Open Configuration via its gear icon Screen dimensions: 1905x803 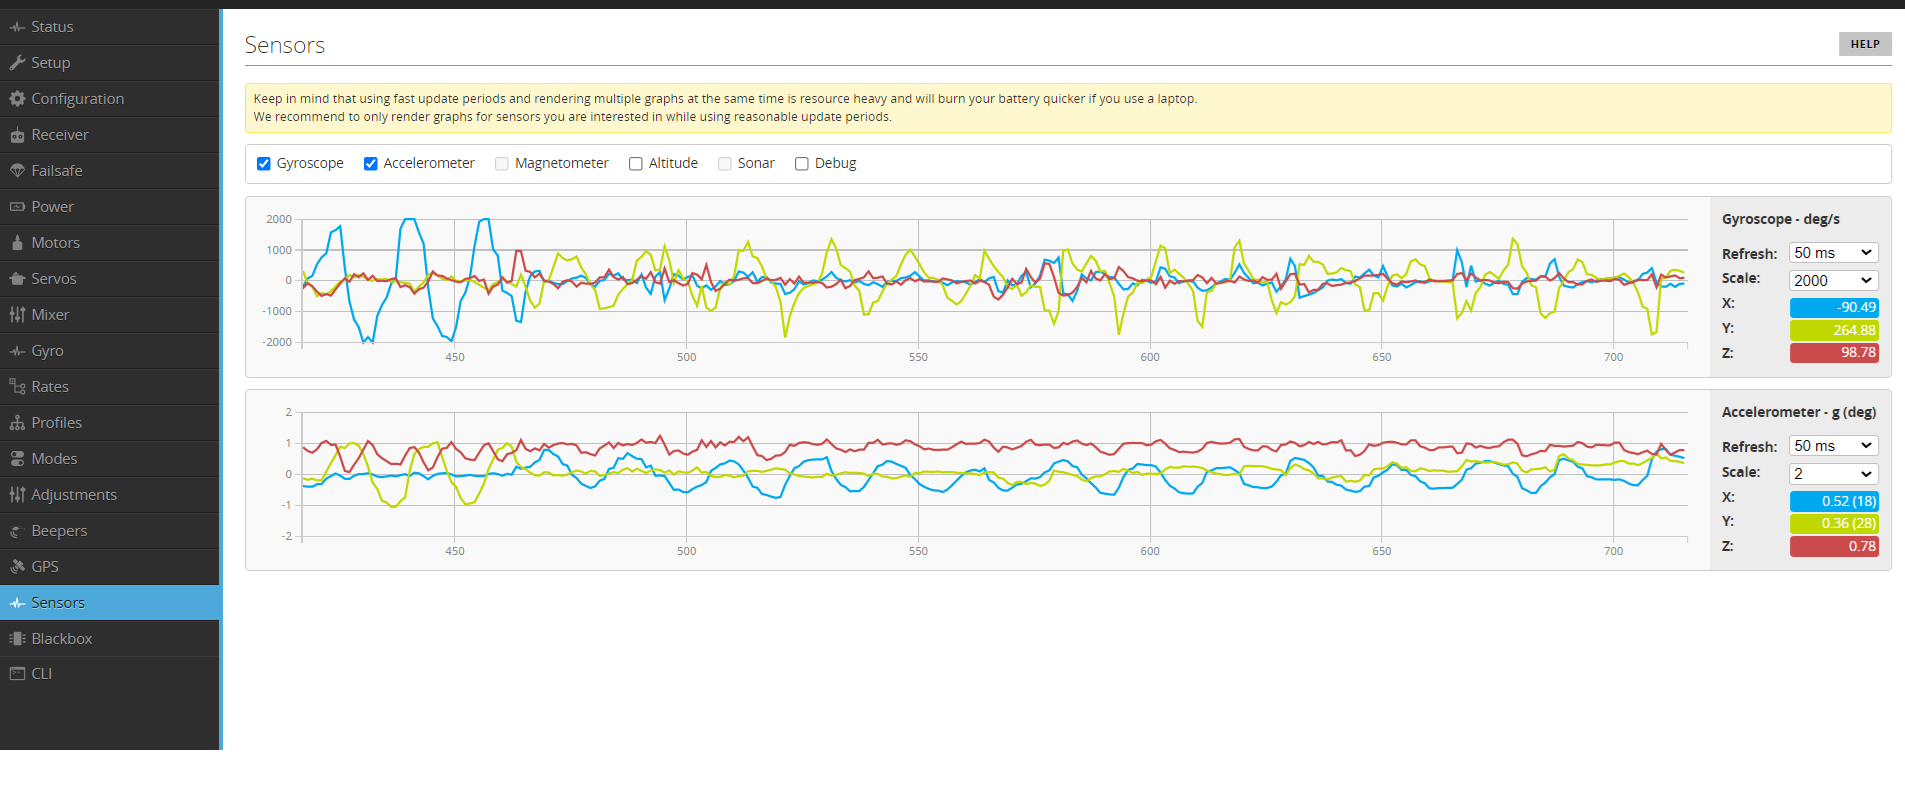(17, 99)
